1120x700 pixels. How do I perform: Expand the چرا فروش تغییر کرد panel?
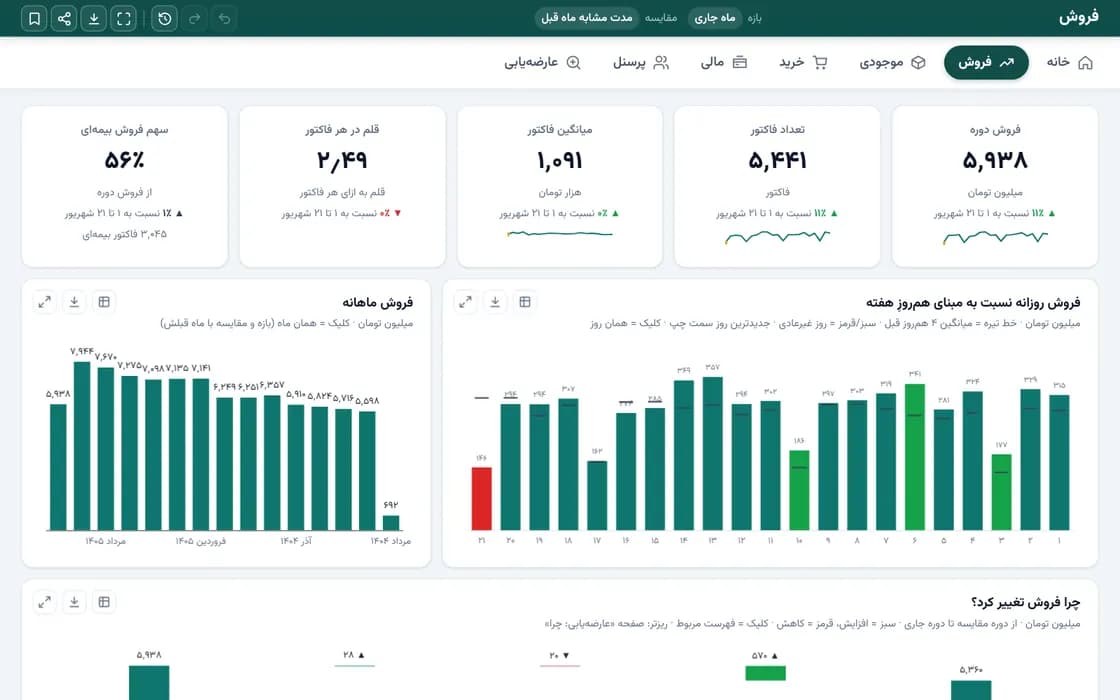[x=44, y=602]
